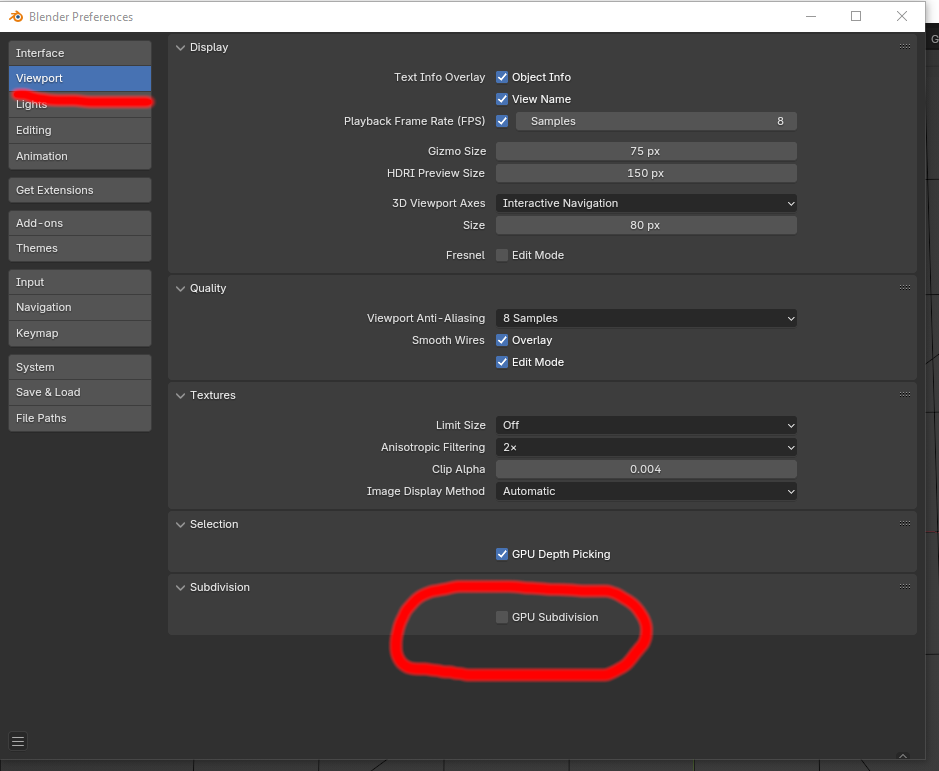Screen dimensions: 939x771
Task: Open the Viewport Anti-Aliasing dropdown
Action: [x=646, y=318]
